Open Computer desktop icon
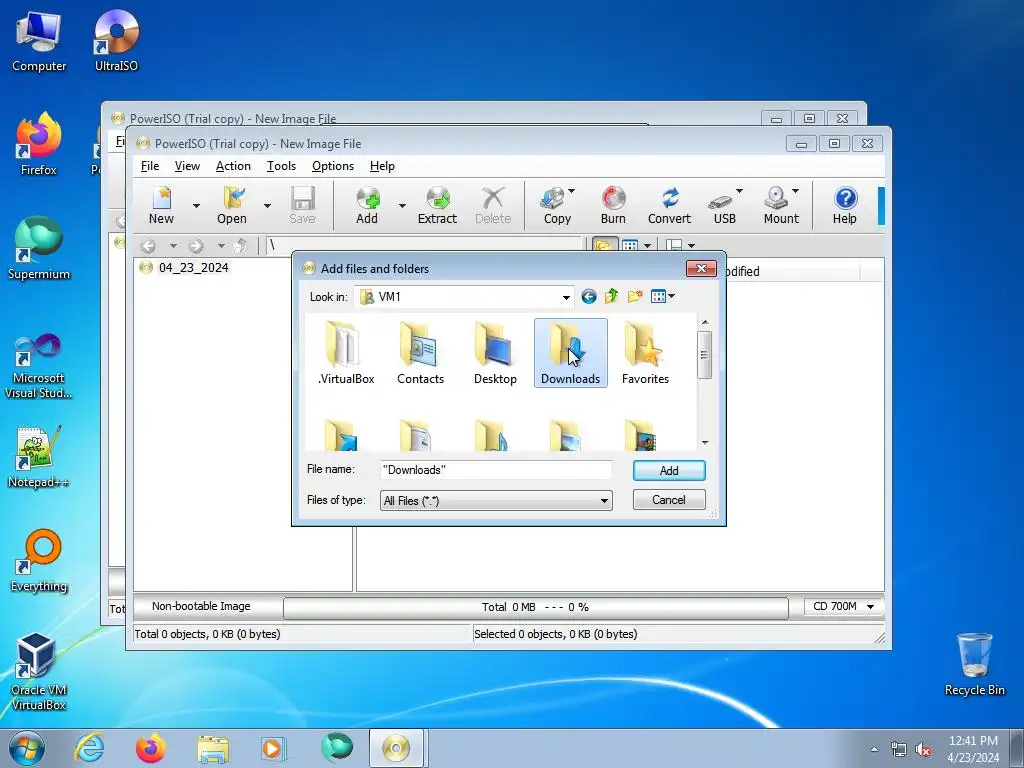This screenshot has height=768, width=1024. pos(39,40)
